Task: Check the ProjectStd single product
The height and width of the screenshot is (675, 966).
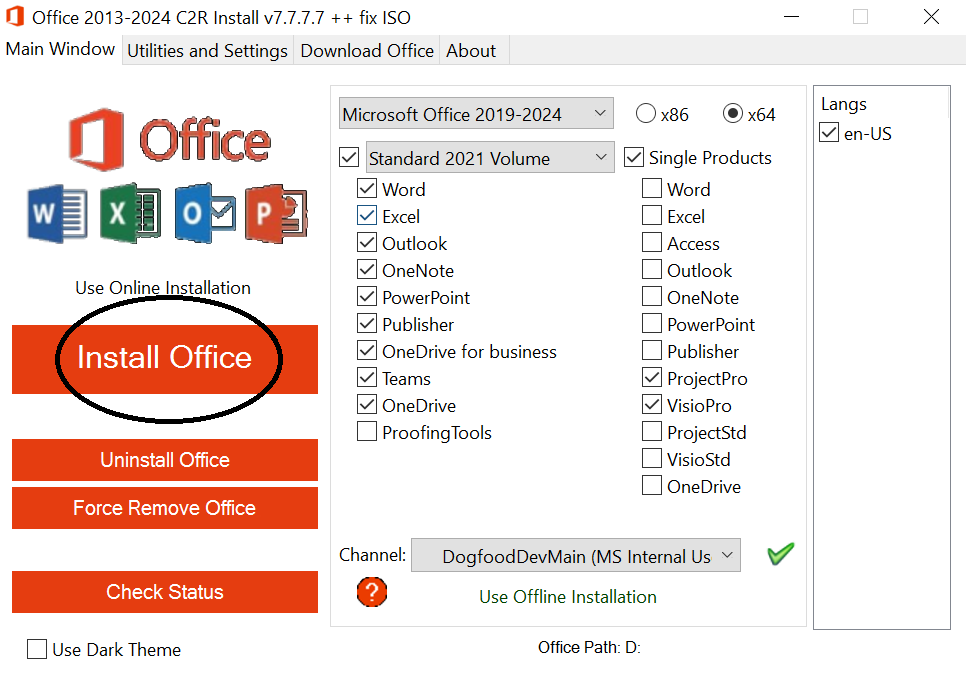Action: point(652,431)
